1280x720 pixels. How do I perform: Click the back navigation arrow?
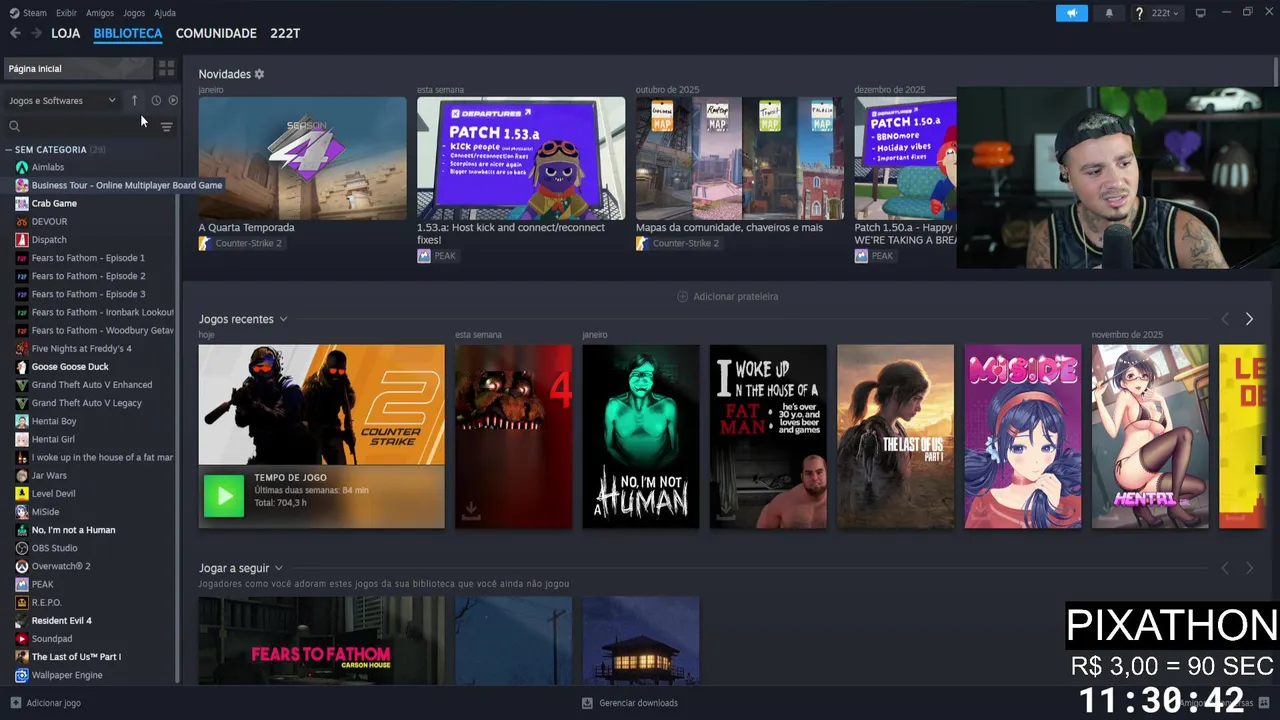point(15,33)
